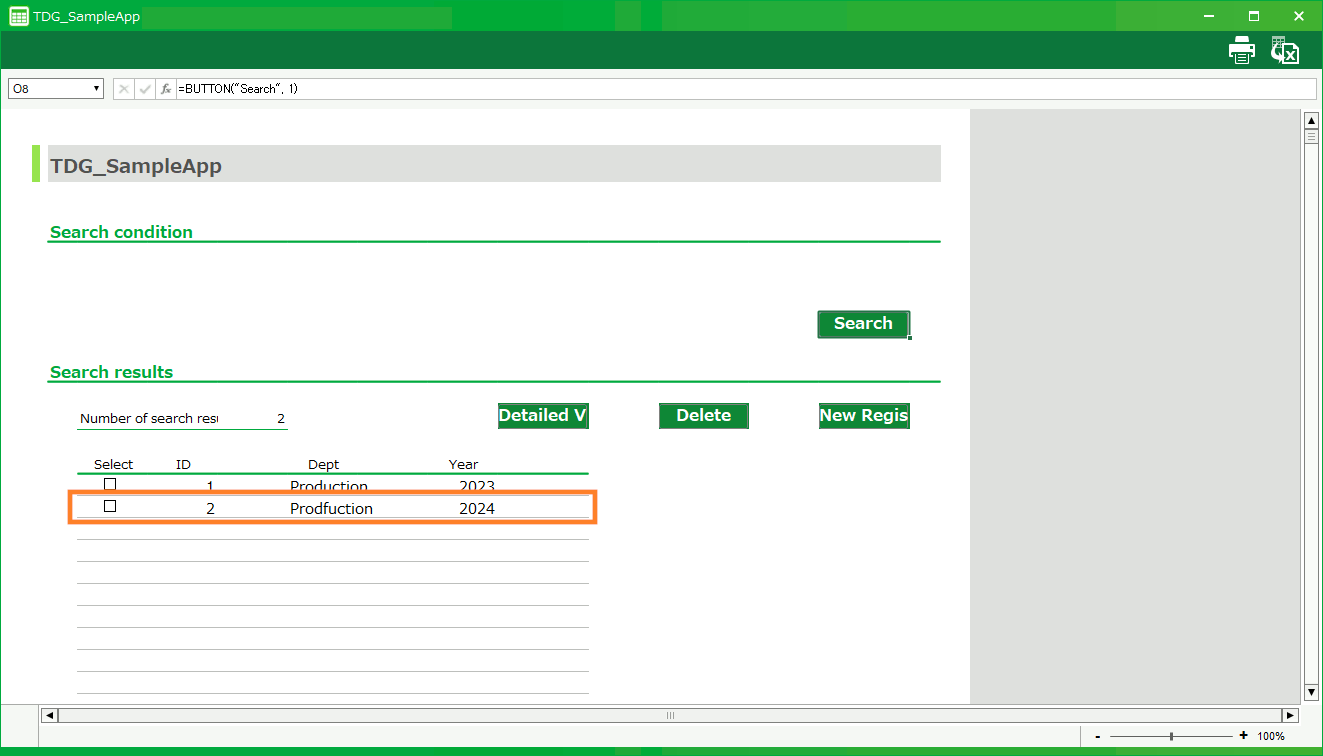
Task: Click the New Registration button
Action: [864, 416]
